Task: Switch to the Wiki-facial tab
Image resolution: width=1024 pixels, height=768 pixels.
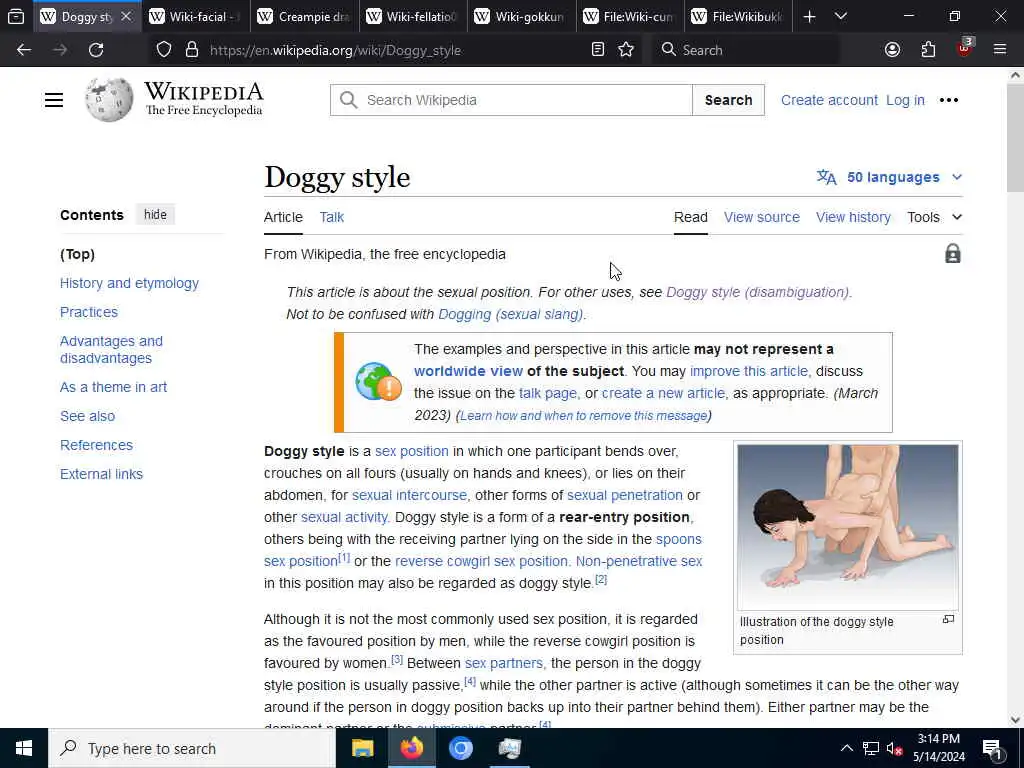Action: click(196, 16)
